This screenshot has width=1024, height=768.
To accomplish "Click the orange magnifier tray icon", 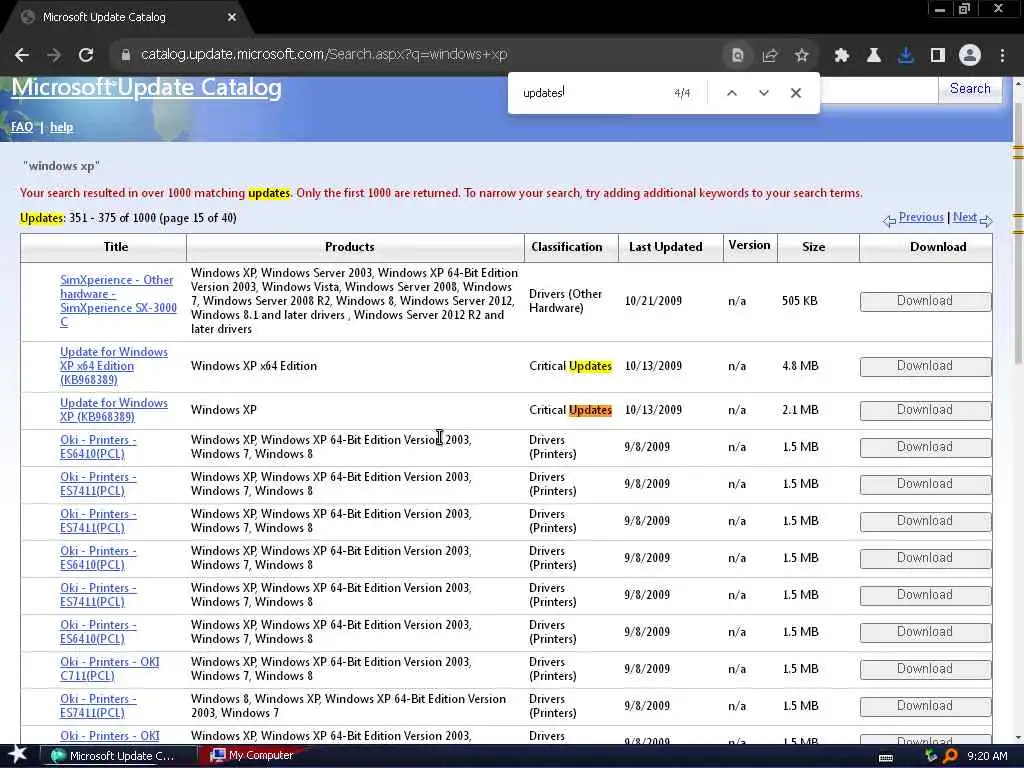I will point(951,756).
